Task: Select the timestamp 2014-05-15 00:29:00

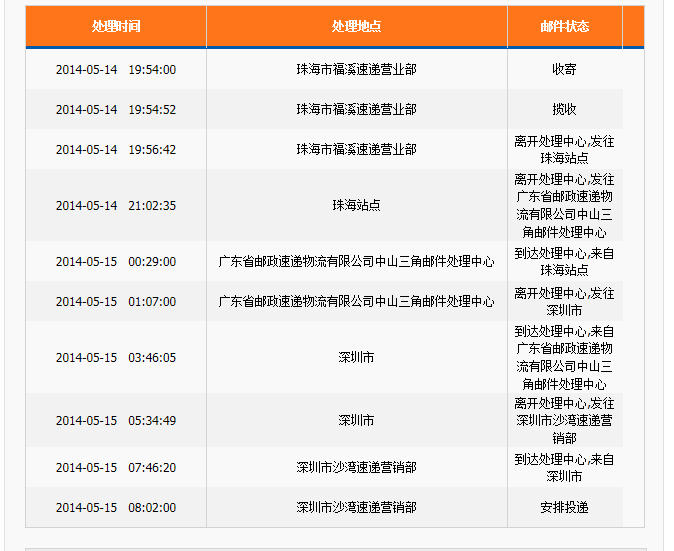Action: click(x=116, y=261)
